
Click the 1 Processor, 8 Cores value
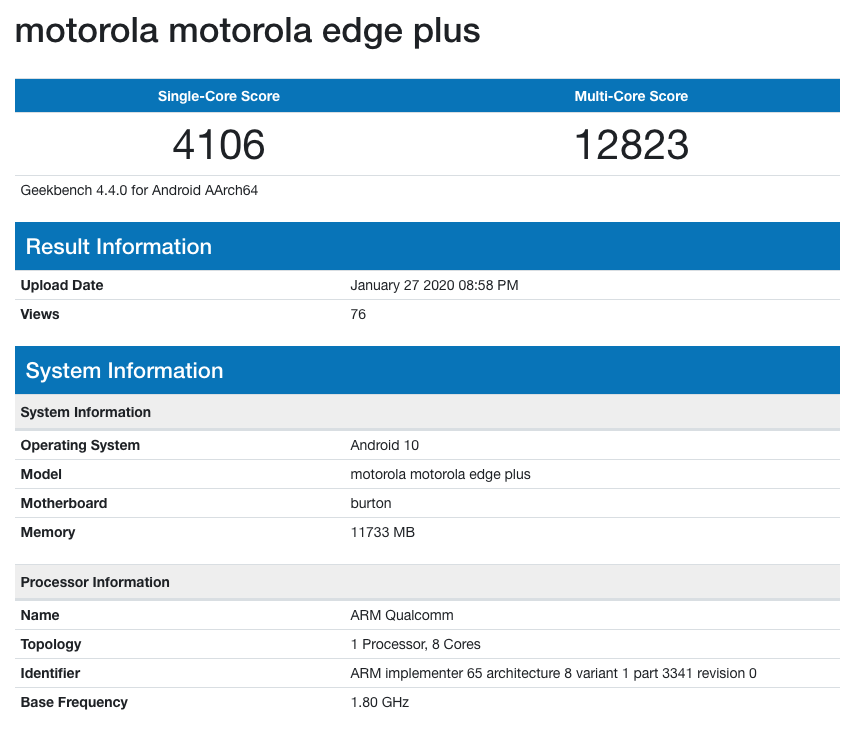(x=415, y=644)
